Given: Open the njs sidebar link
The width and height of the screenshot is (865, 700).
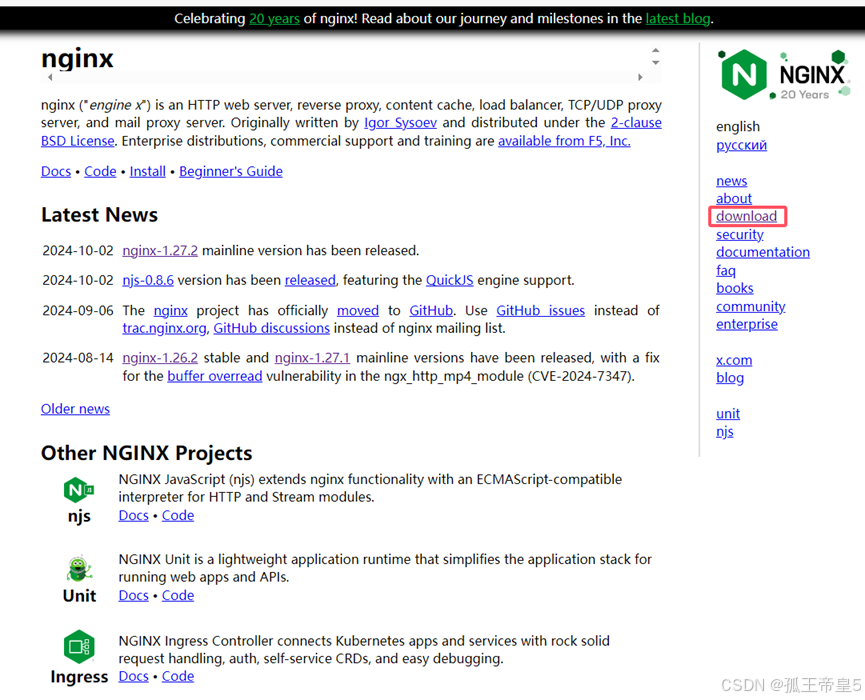Looking at the screenshot, I should [725, 431].
